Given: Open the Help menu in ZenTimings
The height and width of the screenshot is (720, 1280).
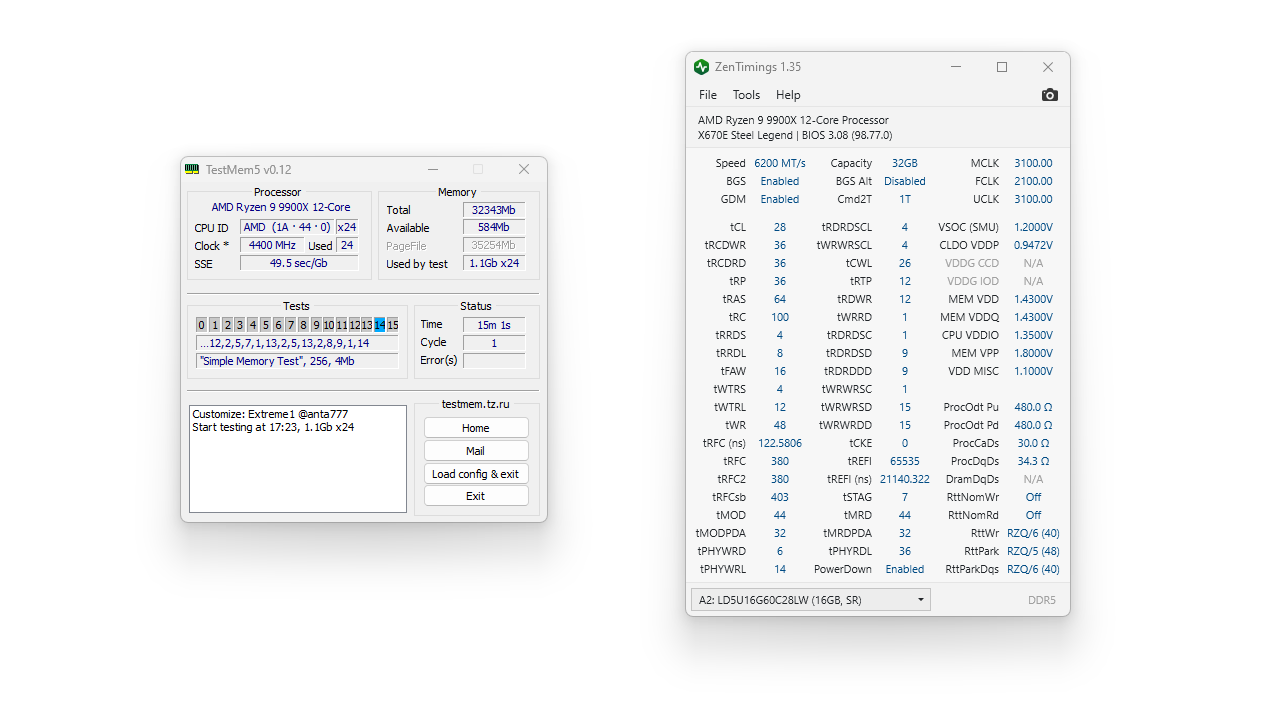Looking at the screenshot, I should [788, 95].
